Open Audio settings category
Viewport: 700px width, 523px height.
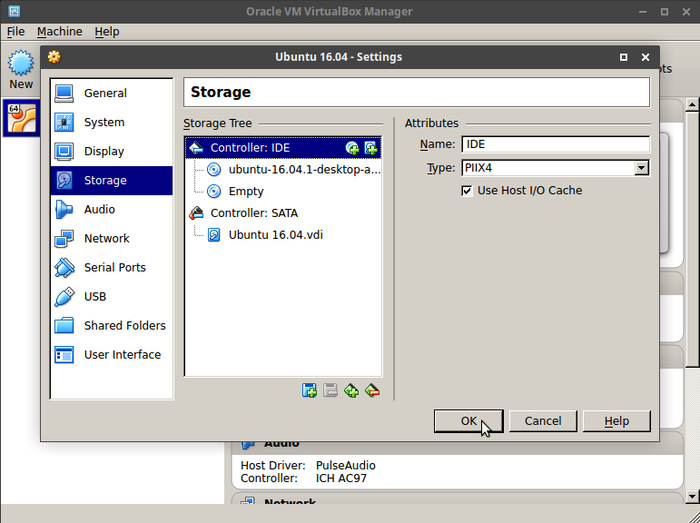(x=111, y=209)
